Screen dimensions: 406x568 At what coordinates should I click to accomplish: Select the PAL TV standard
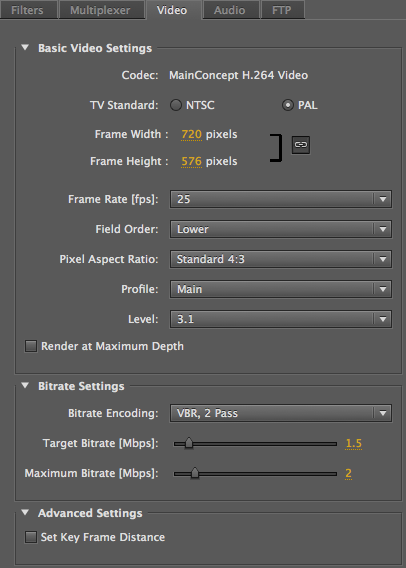pyautogui.click(x=288, y=105)
